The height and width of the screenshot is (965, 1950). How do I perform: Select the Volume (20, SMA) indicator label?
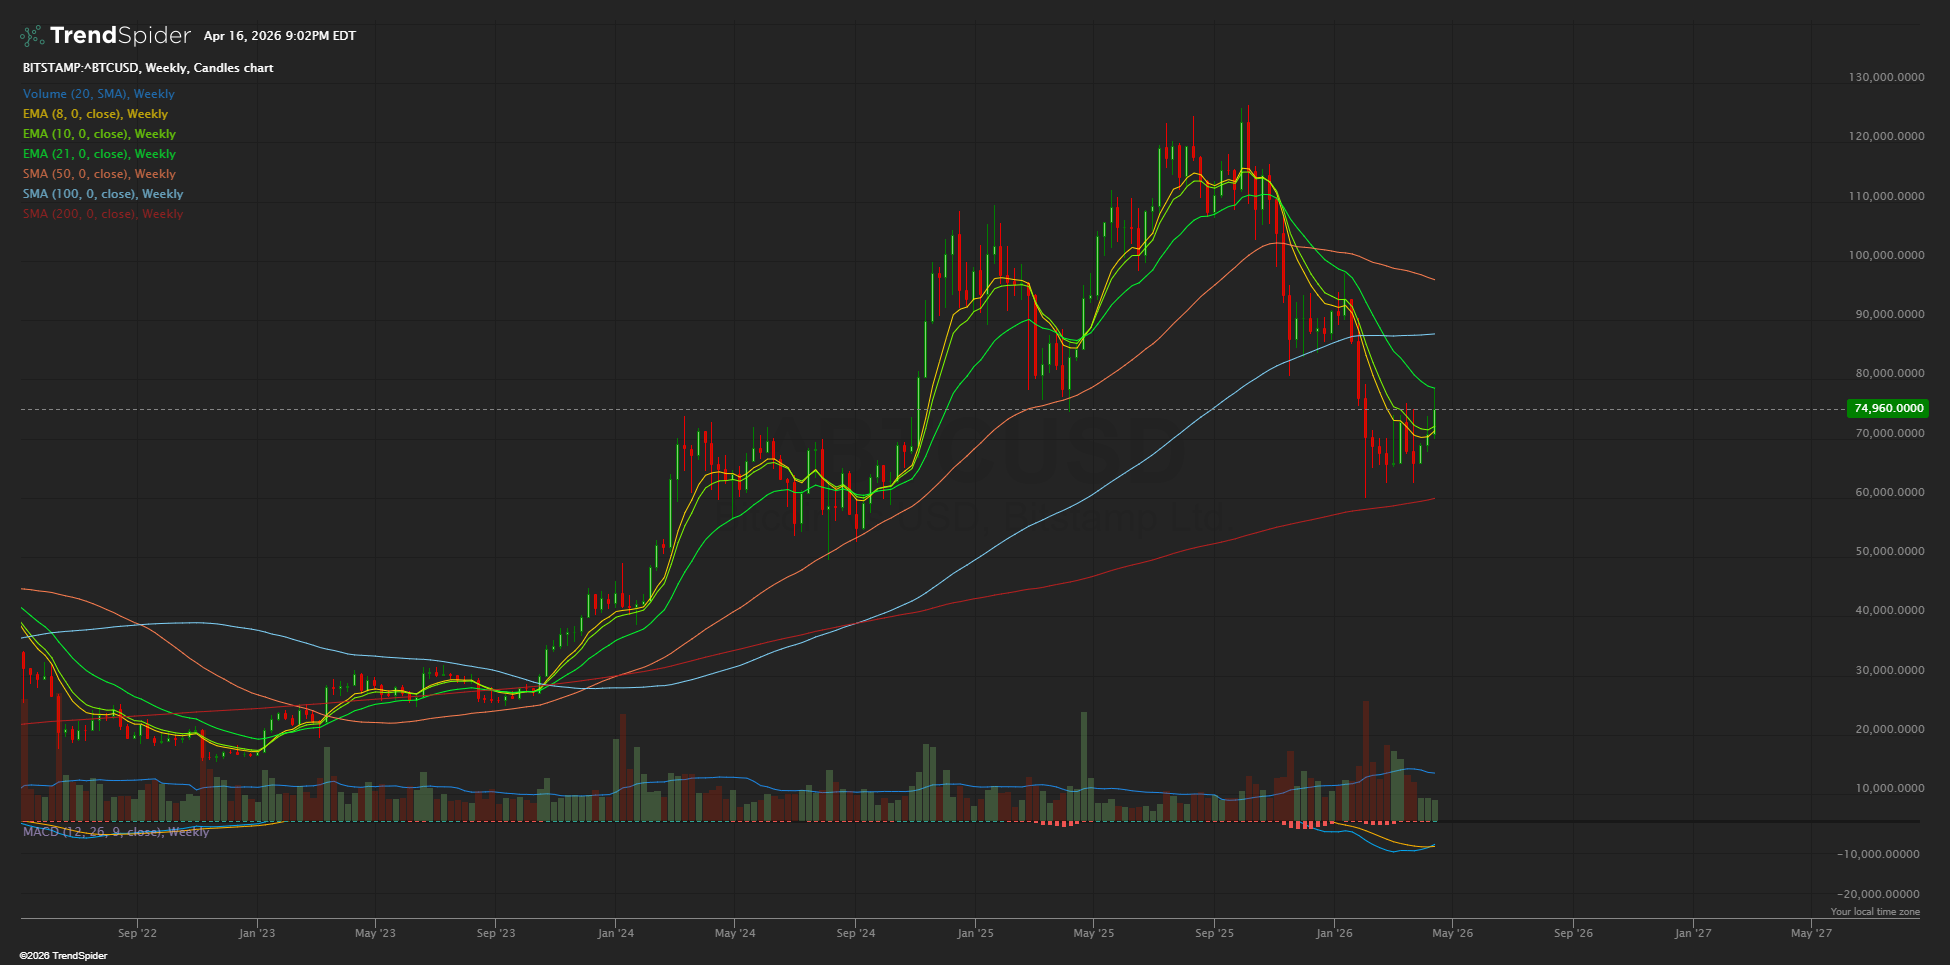pyautogui.click(x=99, y=94)
